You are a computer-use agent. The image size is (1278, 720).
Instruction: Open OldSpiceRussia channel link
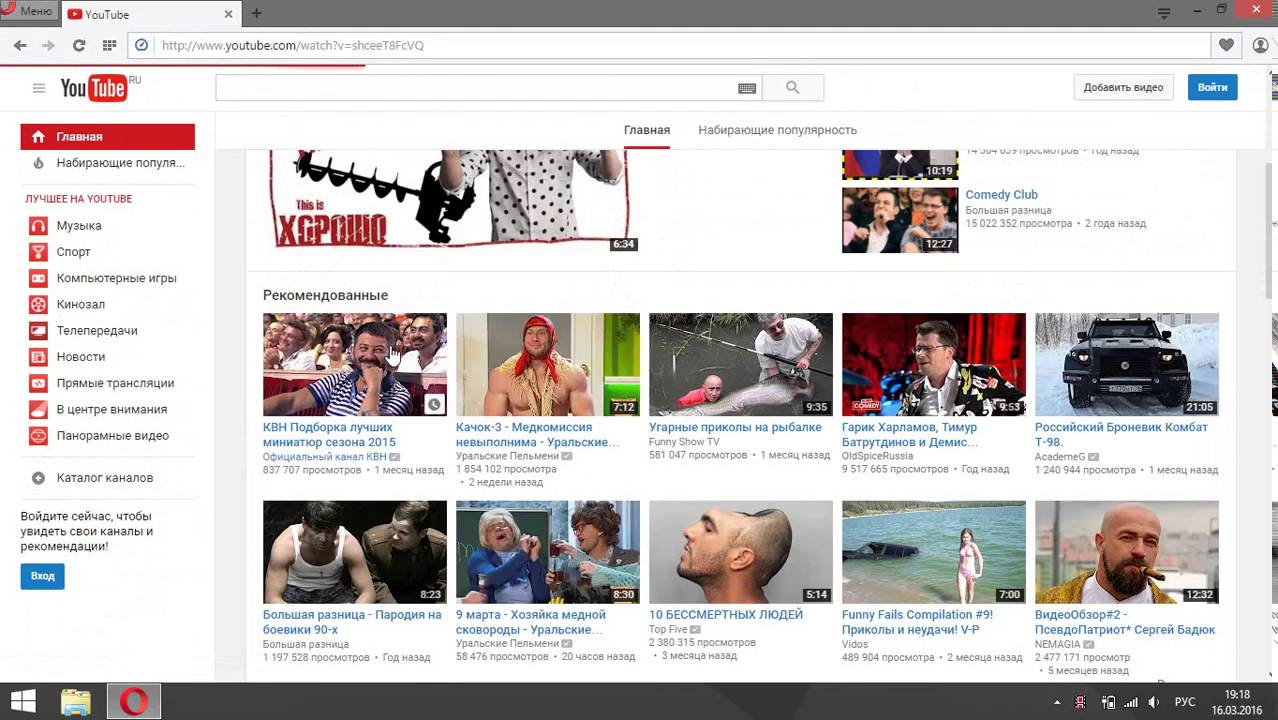click(877, 456)
